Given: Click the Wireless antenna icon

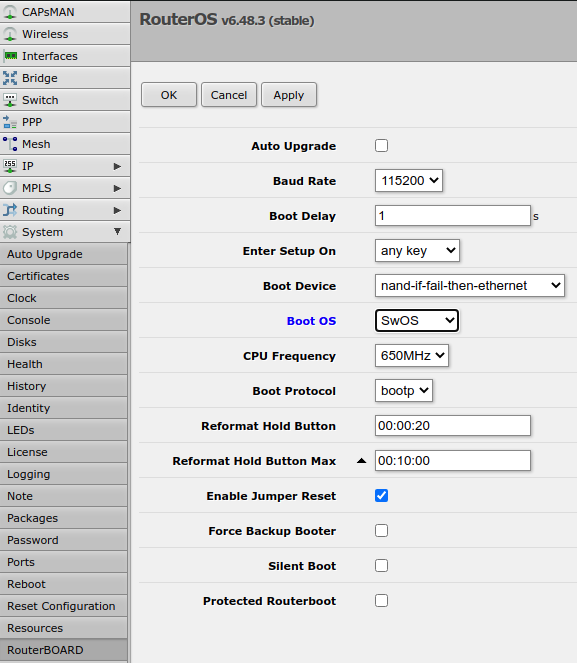Looking at the screenshot, I should click(x=10, y=34).
